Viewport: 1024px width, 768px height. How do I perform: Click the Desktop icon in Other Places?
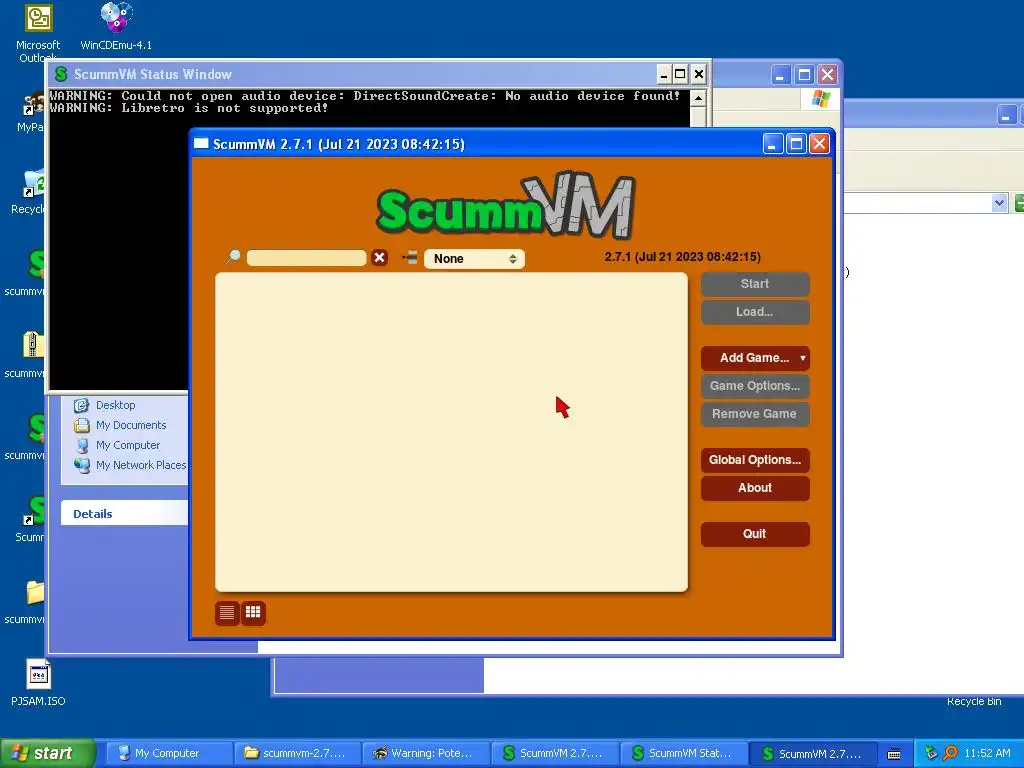point(82,406)
